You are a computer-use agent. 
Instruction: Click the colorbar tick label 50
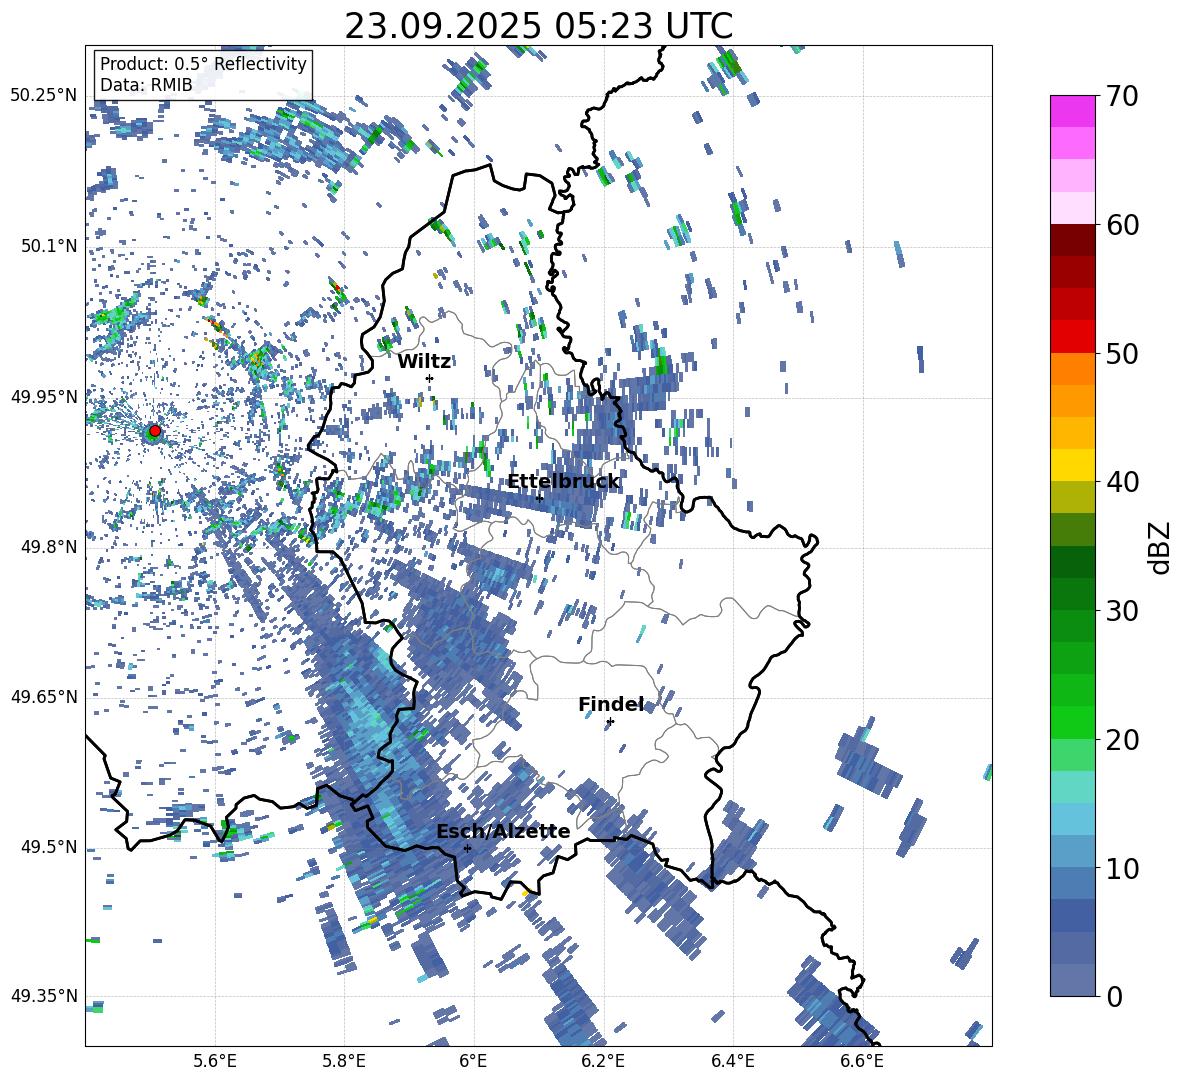coord(1122,354)
